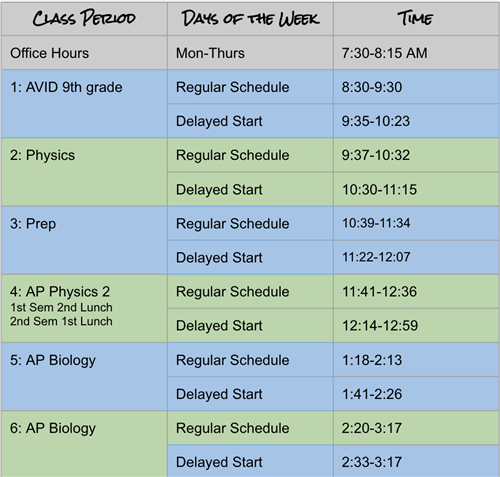500x477 pixels.
Task: Select the 12:14-12:59 time cell
Action: [416, 325]
